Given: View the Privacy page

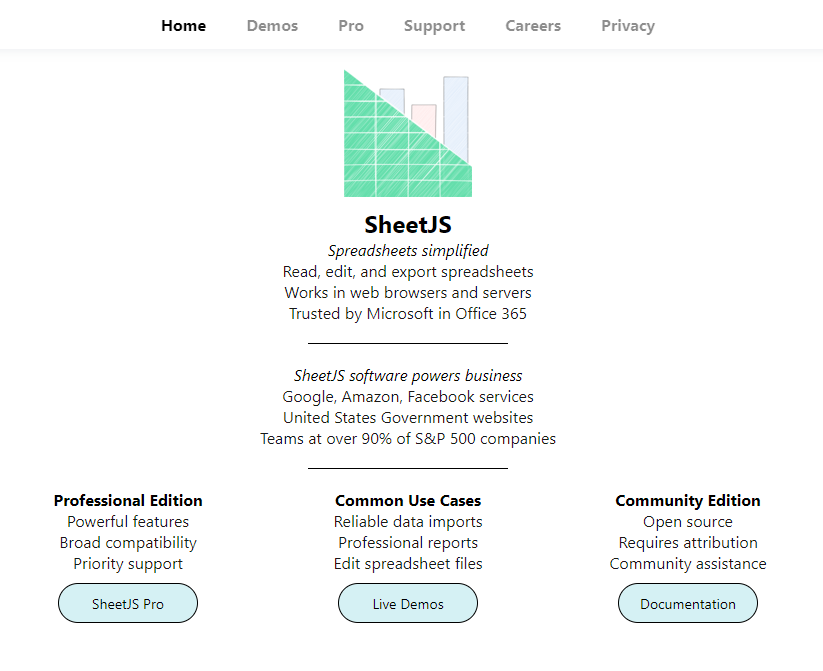Looking at the screenshot, I should (628, 26).
